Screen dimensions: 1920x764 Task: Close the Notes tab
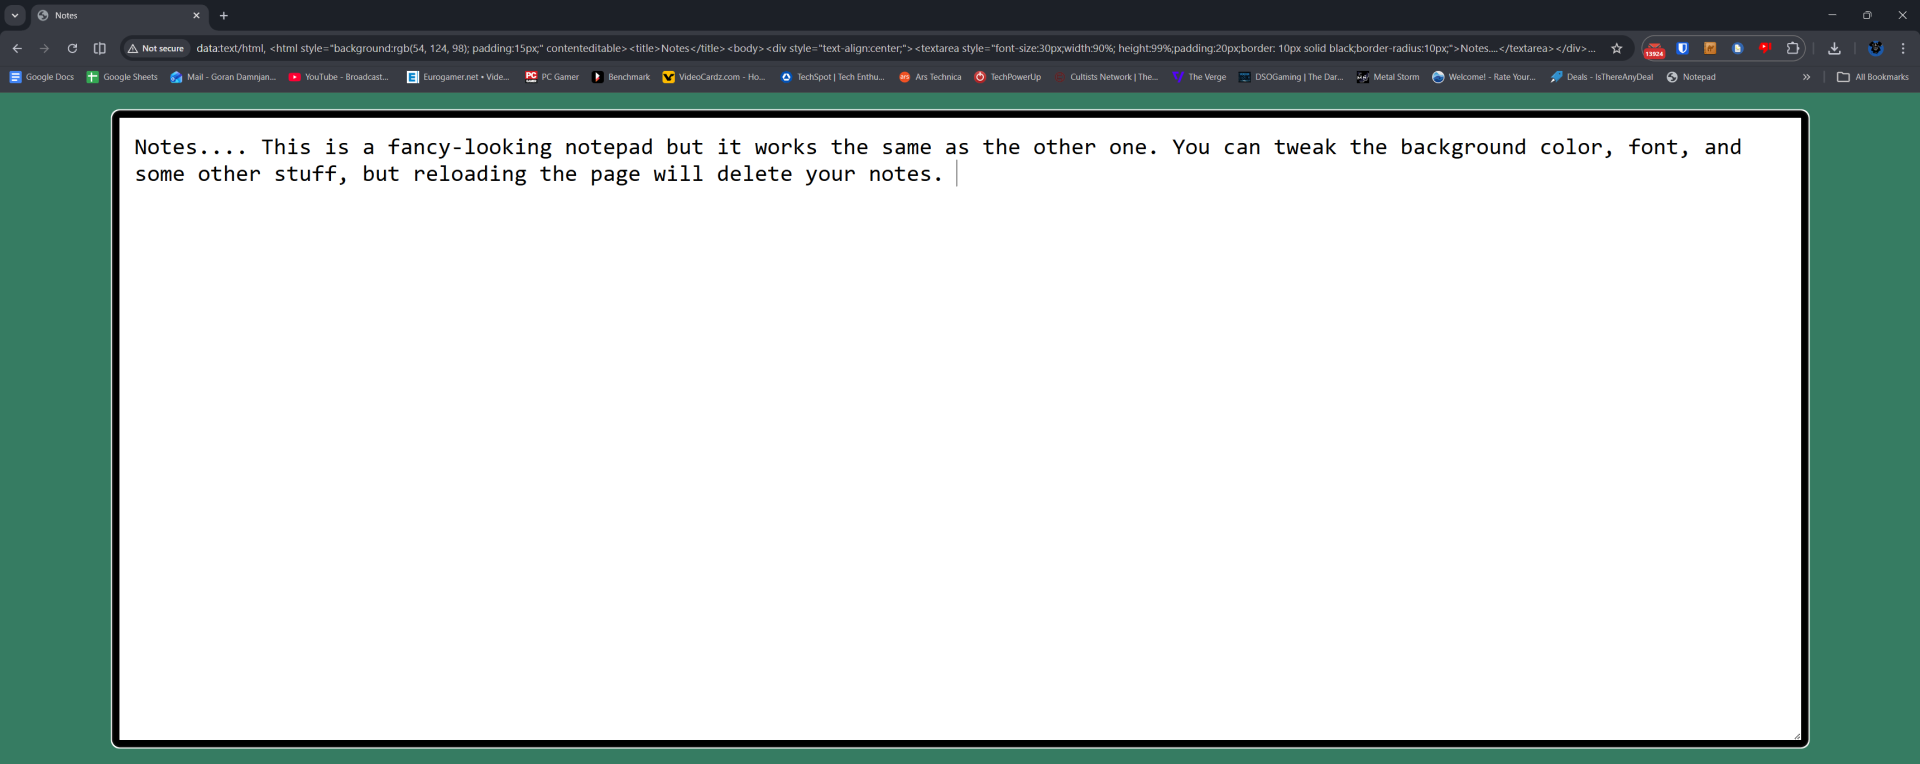(196, 15)
